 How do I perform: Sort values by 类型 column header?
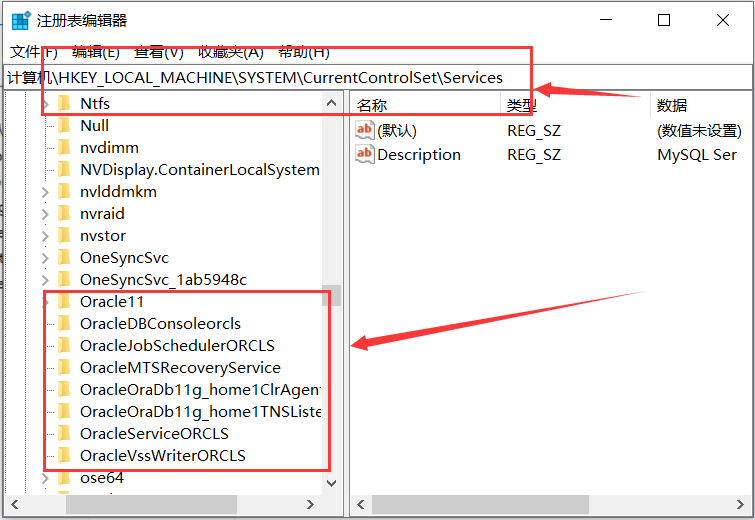click(575, 105)
